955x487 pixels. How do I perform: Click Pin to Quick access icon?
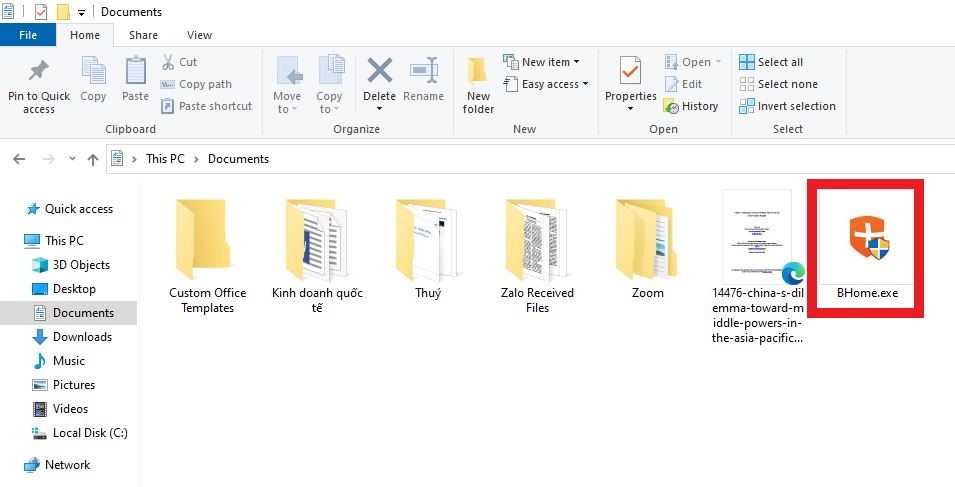(38, 71)
